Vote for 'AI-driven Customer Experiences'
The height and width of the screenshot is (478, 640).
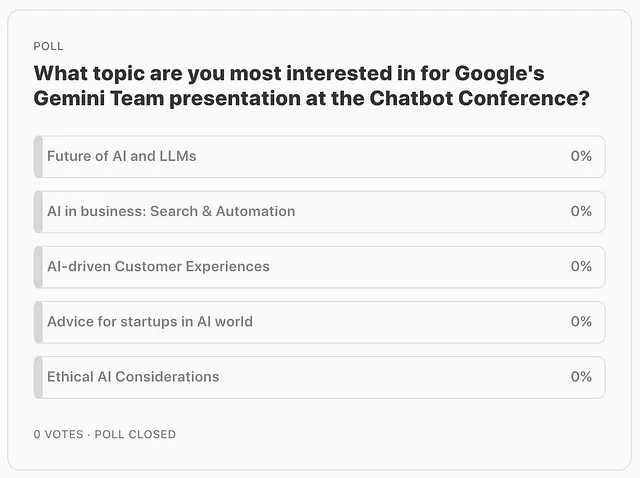319,267
